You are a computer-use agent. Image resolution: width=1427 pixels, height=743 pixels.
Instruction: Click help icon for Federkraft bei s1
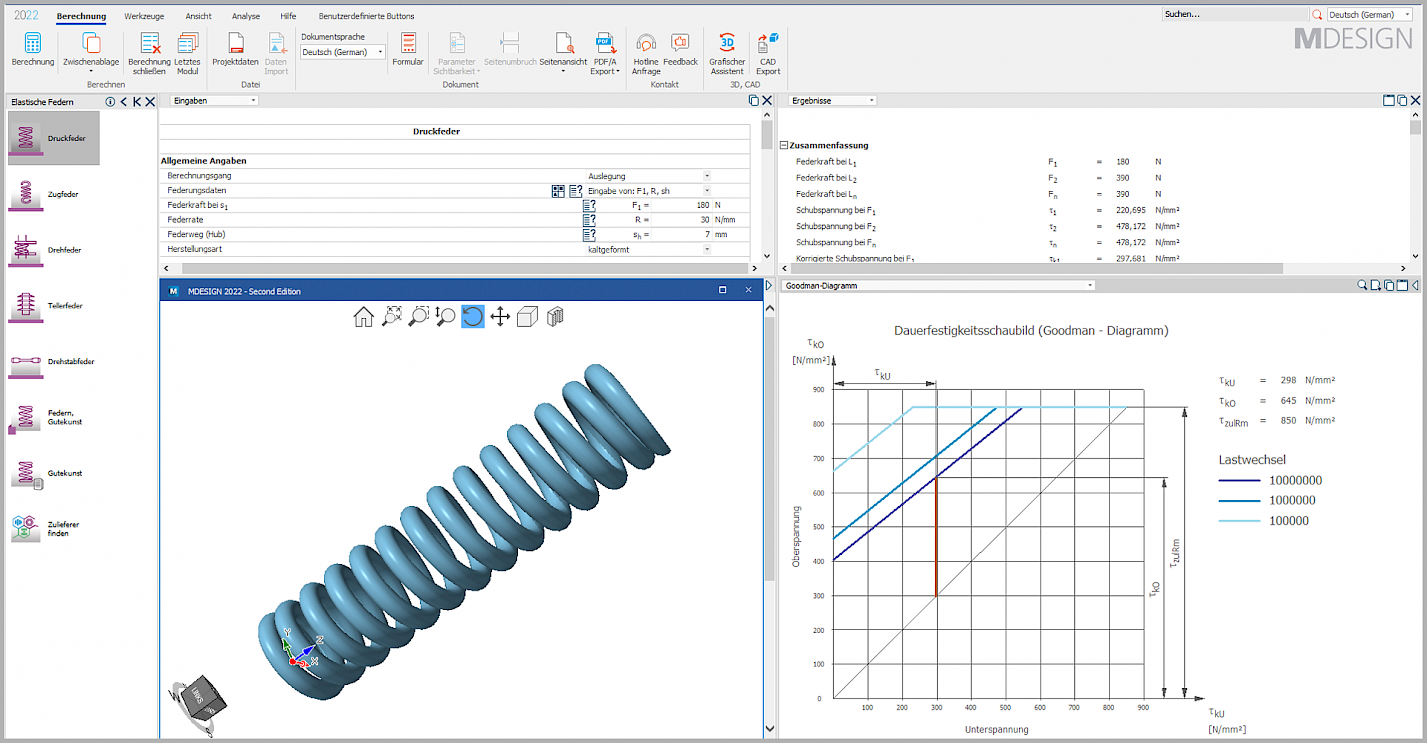click(x=589, y=205)
